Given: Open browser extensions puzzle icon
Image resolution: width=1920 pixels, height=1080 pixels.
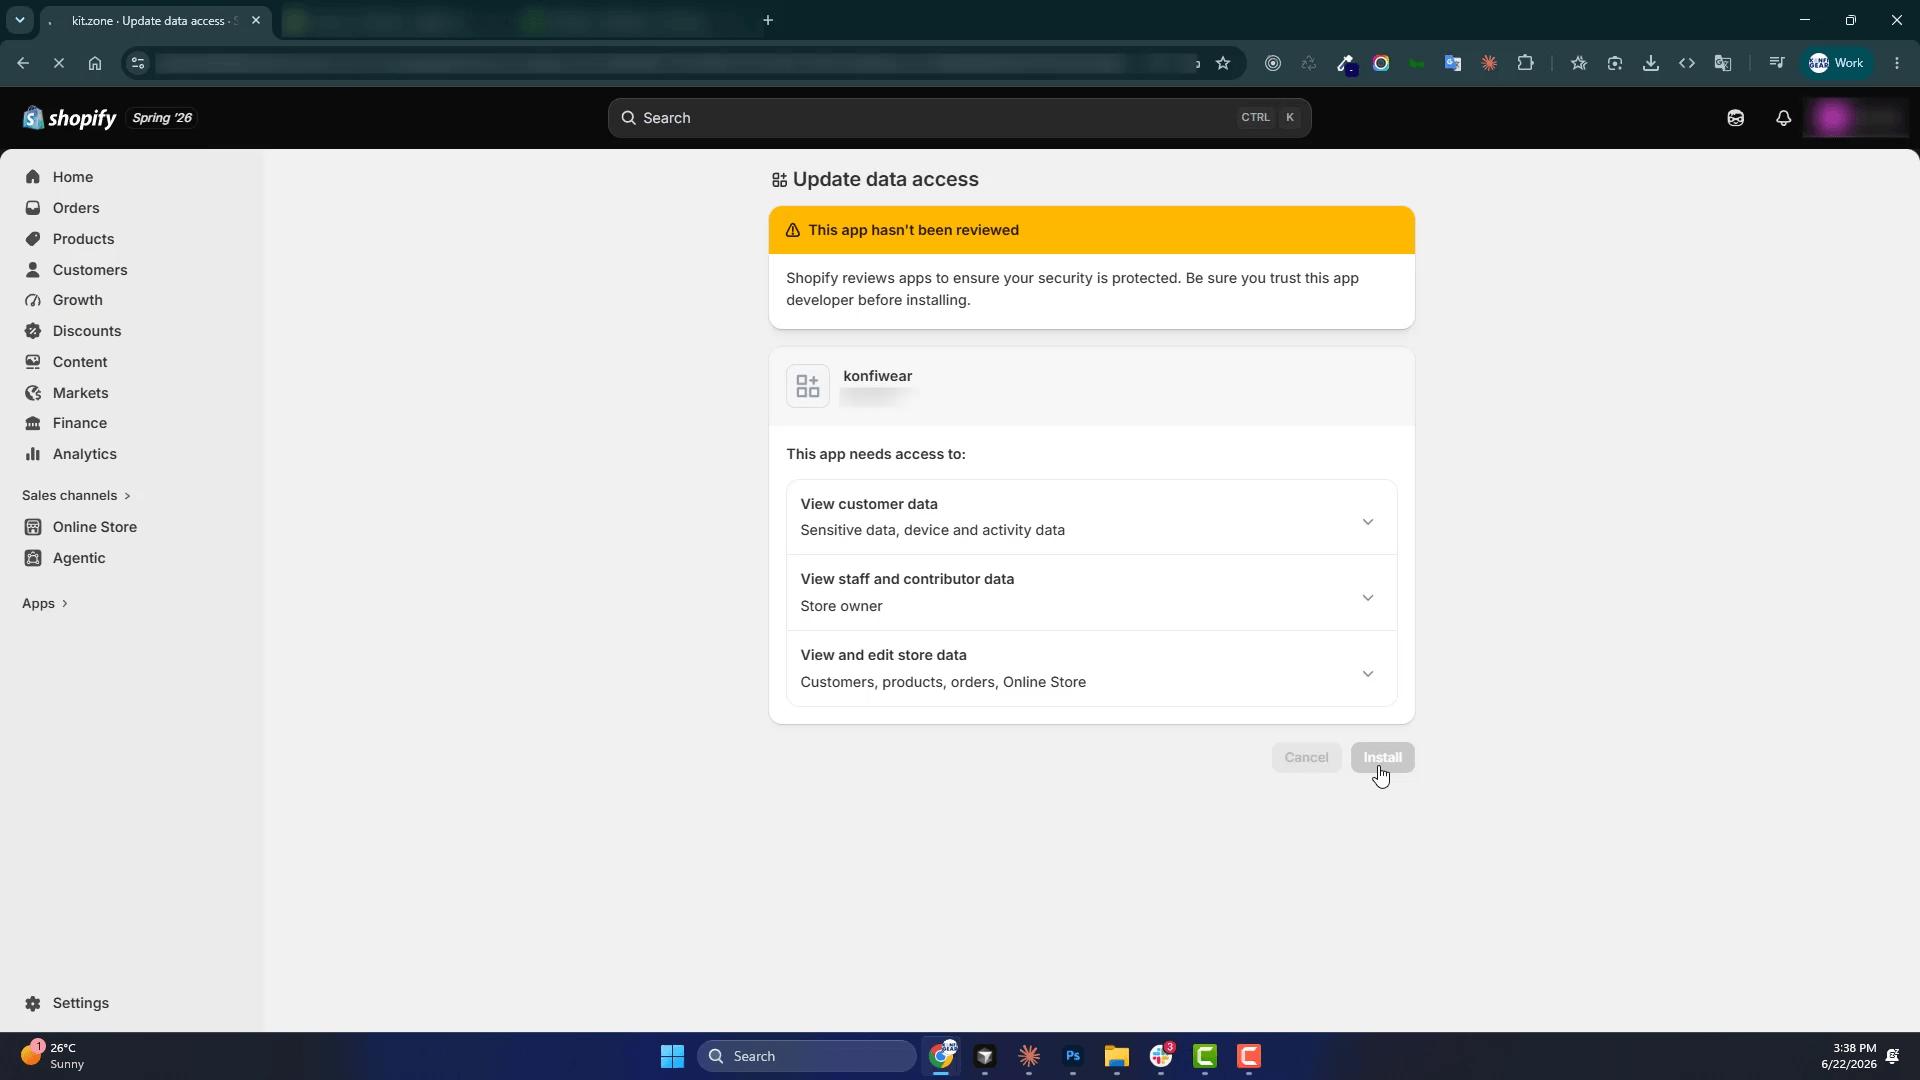Looking at the screenshot, I should pyautogui.click(x=1525, y=63).
